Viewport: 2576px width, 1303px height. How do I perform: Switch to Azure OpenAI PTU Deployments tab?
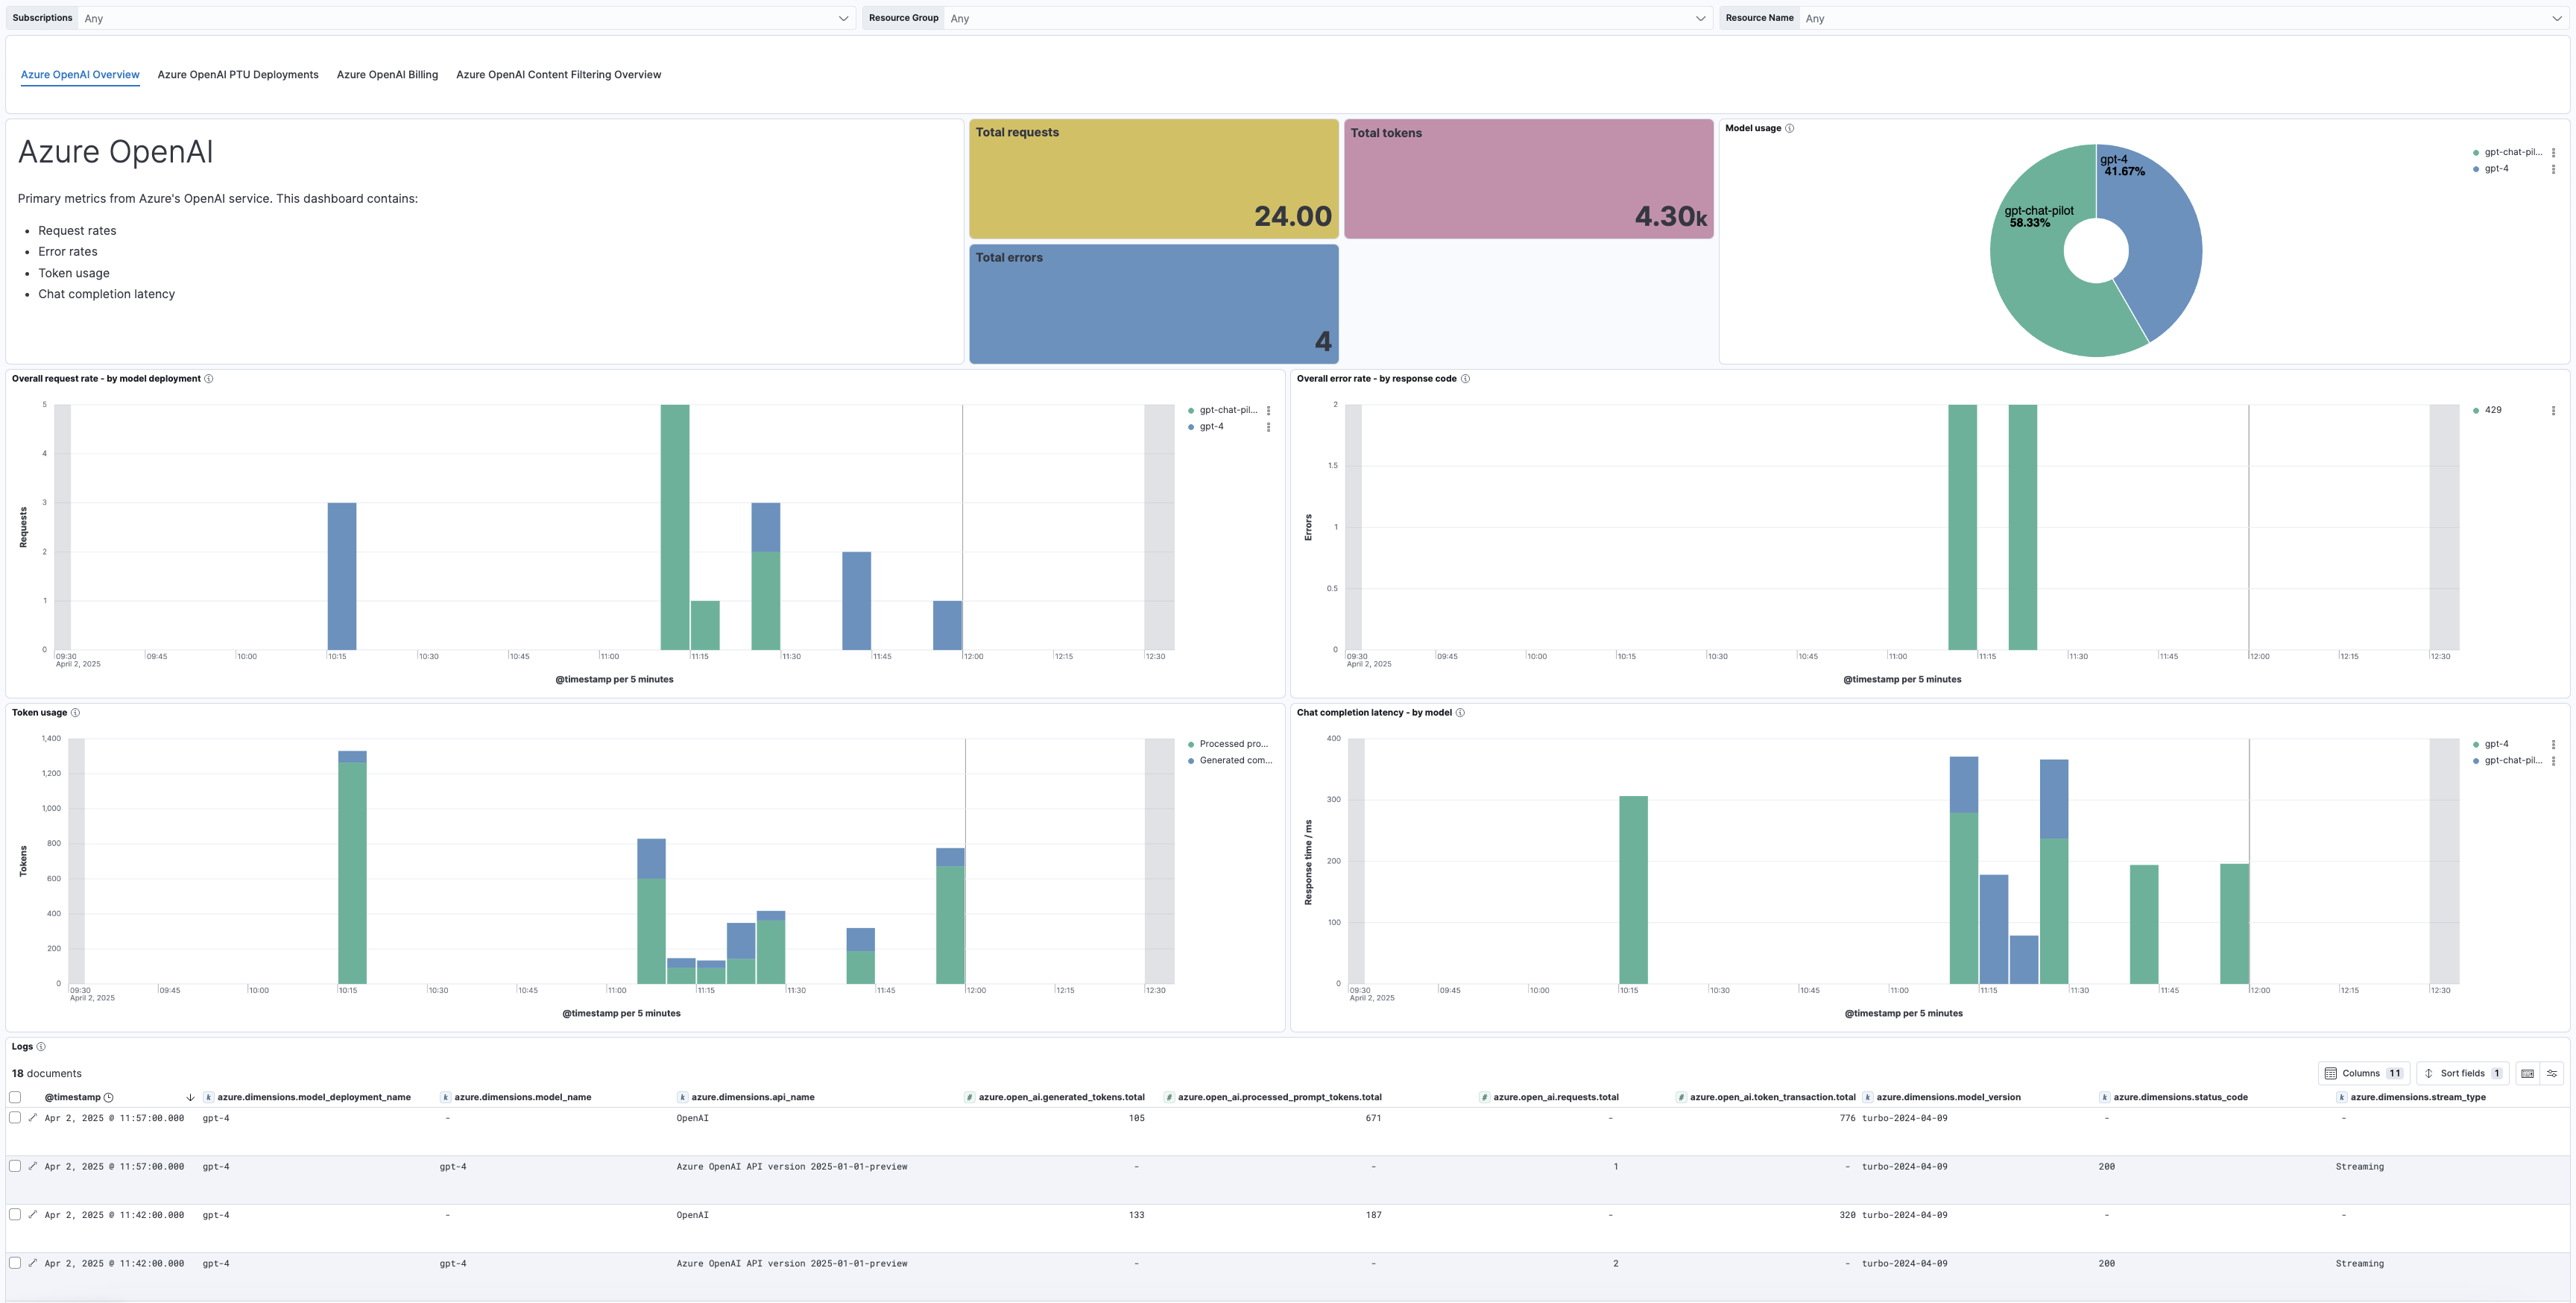(x=237, y=74)
